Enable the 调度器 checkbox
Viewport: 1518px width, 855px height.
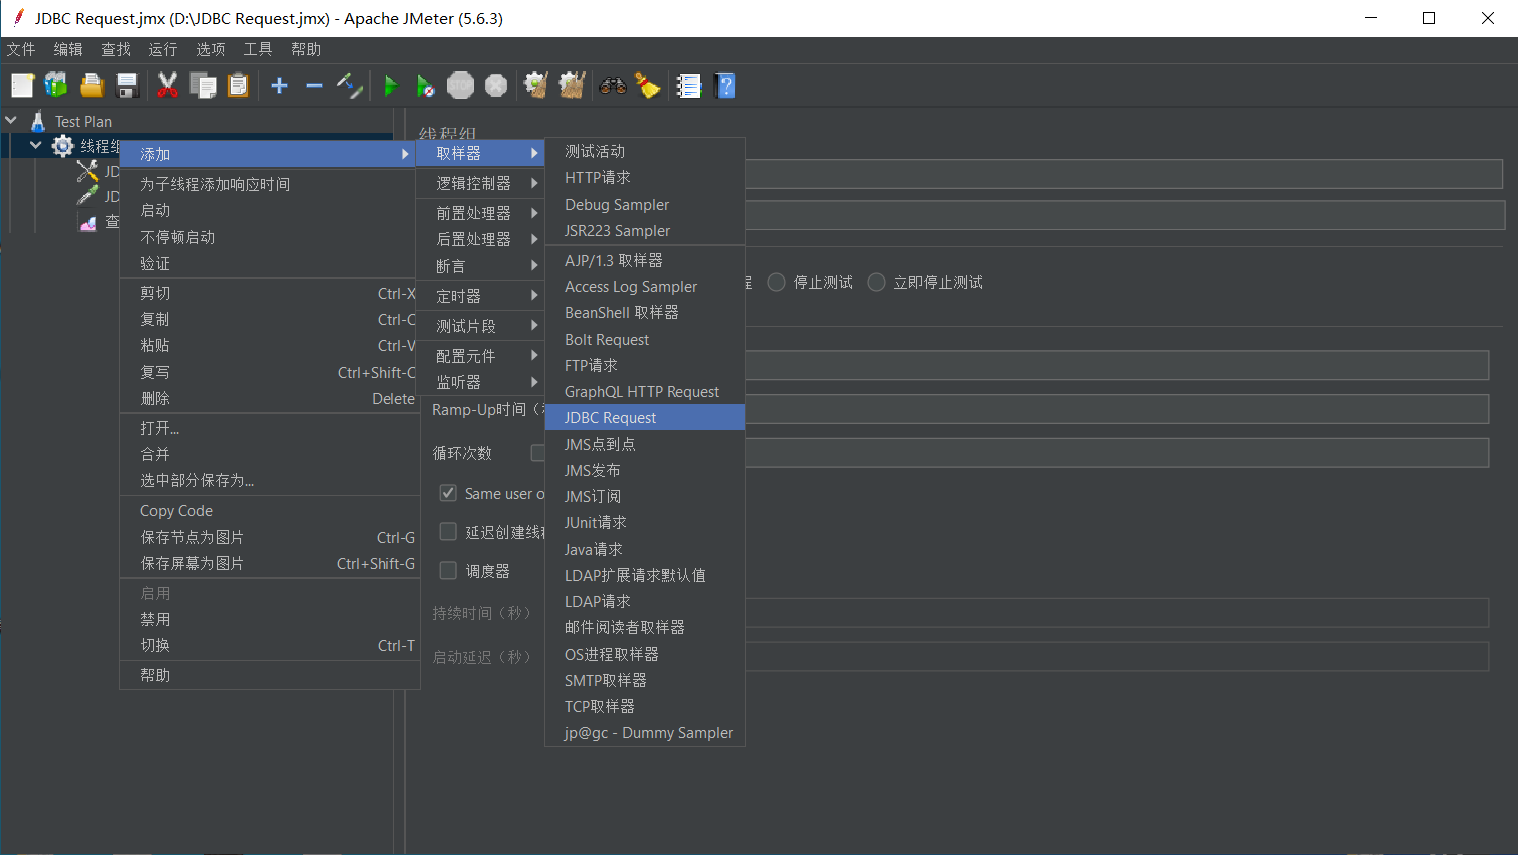(448, 571)
